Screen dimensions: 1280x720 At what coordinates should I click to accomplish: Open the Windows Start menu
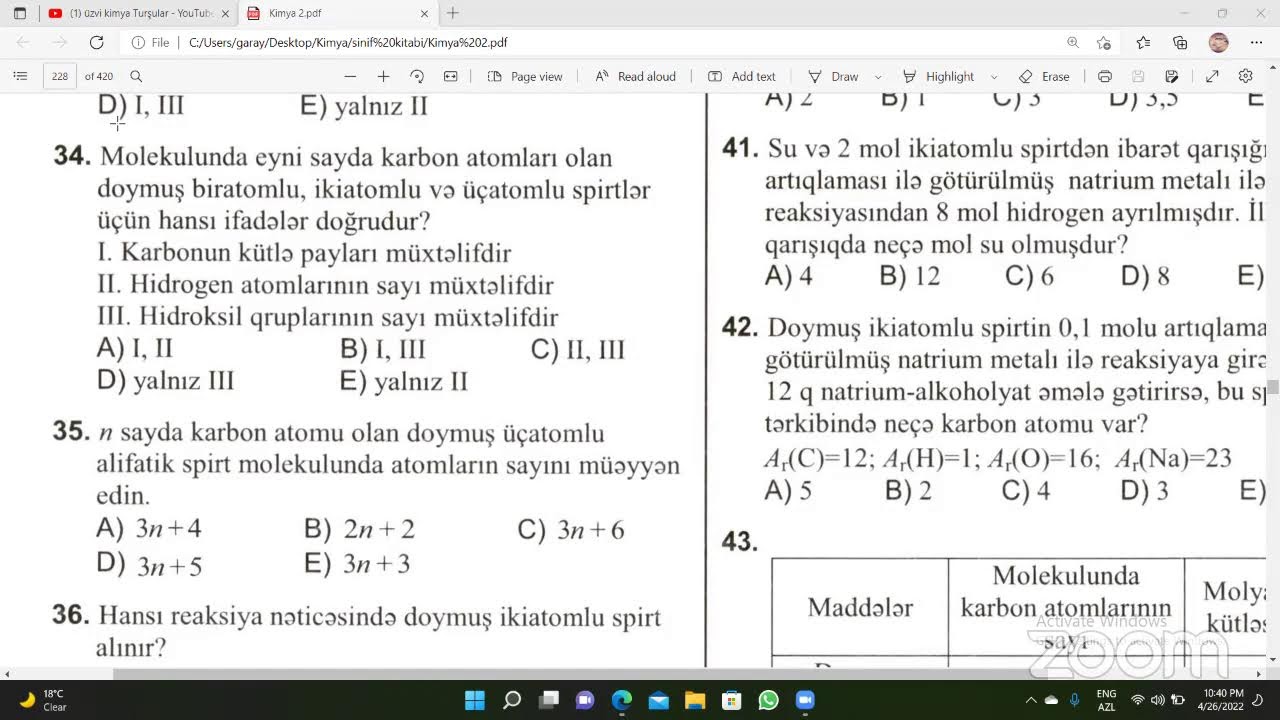[x=475, y=700]
